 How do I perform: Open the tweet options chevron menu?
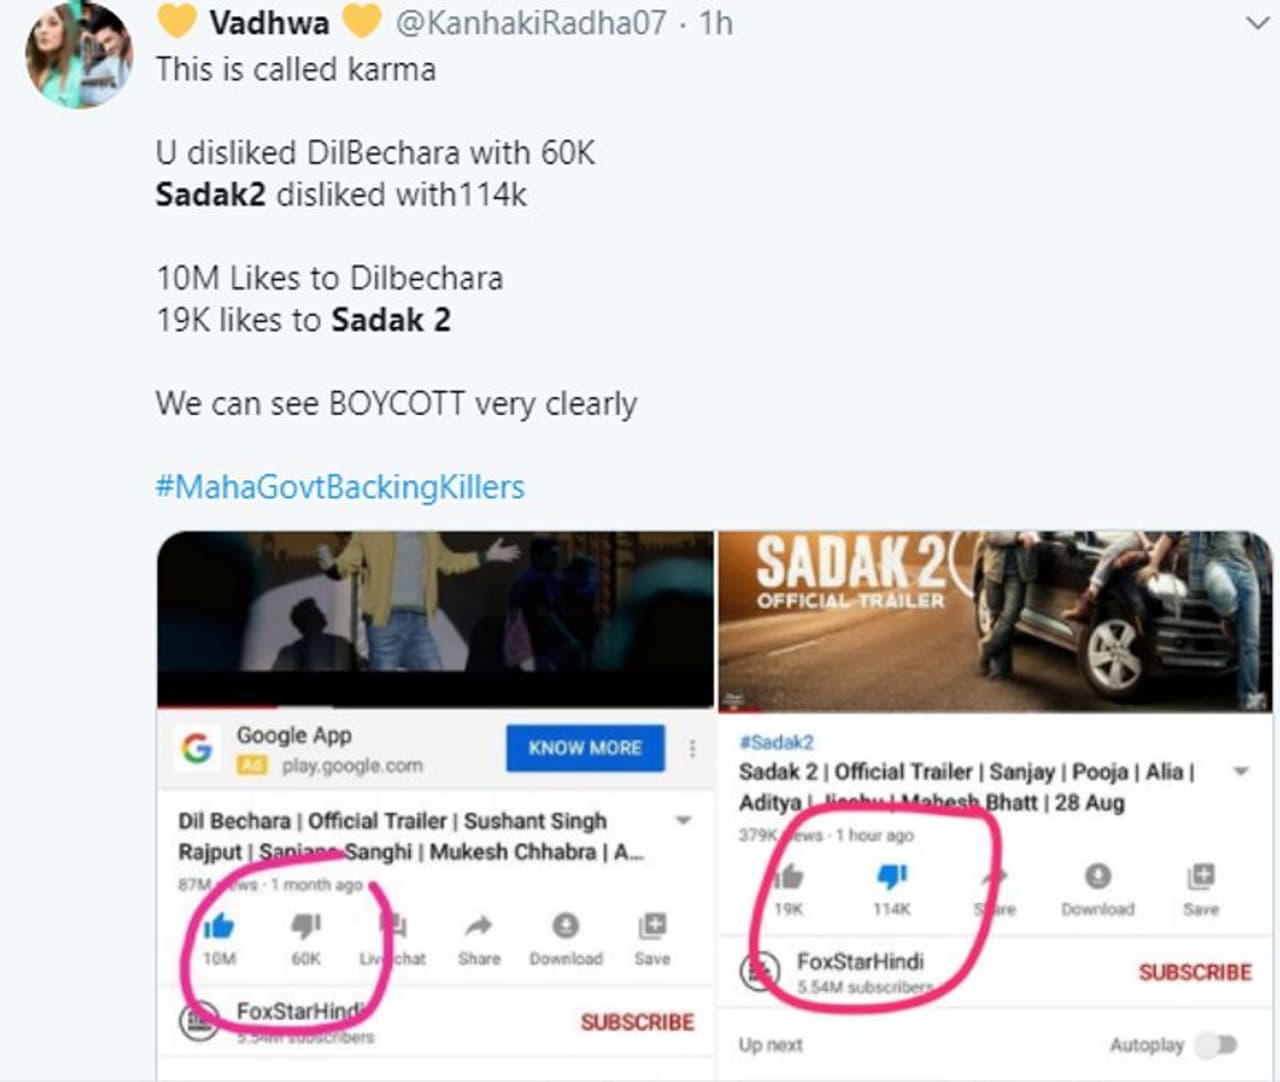click(1256, 23)
